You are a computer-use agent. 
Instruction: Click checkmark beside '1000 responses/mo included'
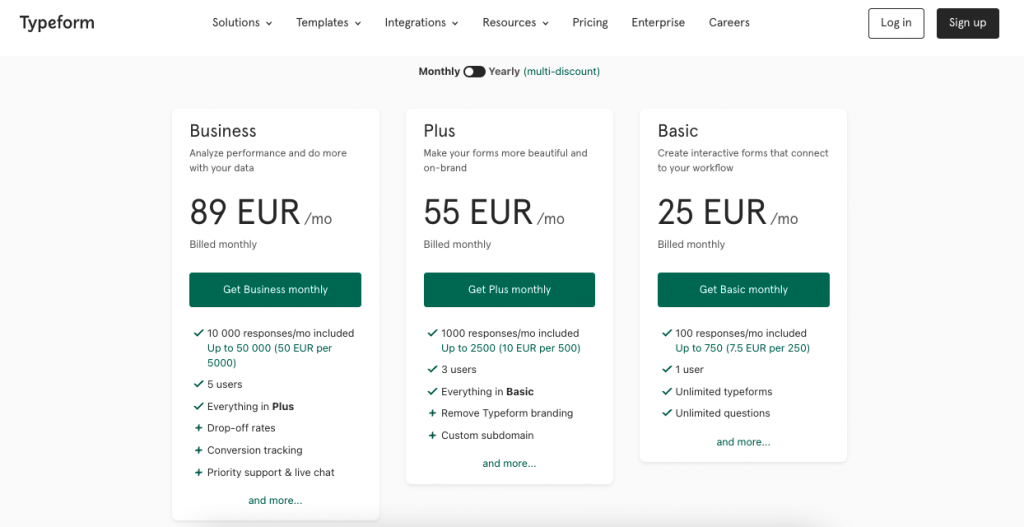pyautogui.click(x=432, y=333)
